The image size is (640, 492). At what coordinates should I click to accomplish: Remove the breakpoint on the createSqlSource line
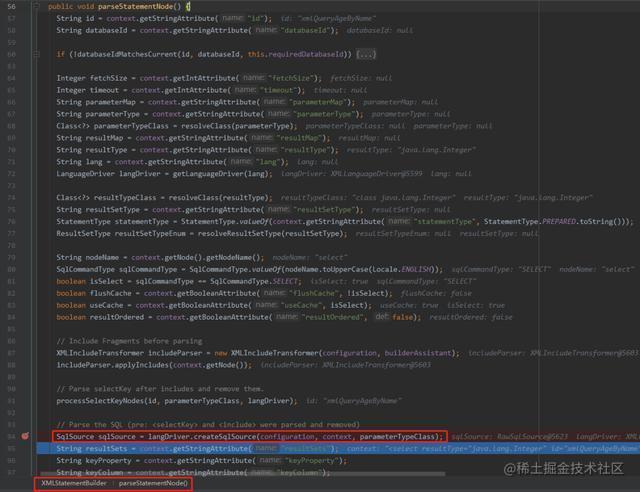click(25, 436)
